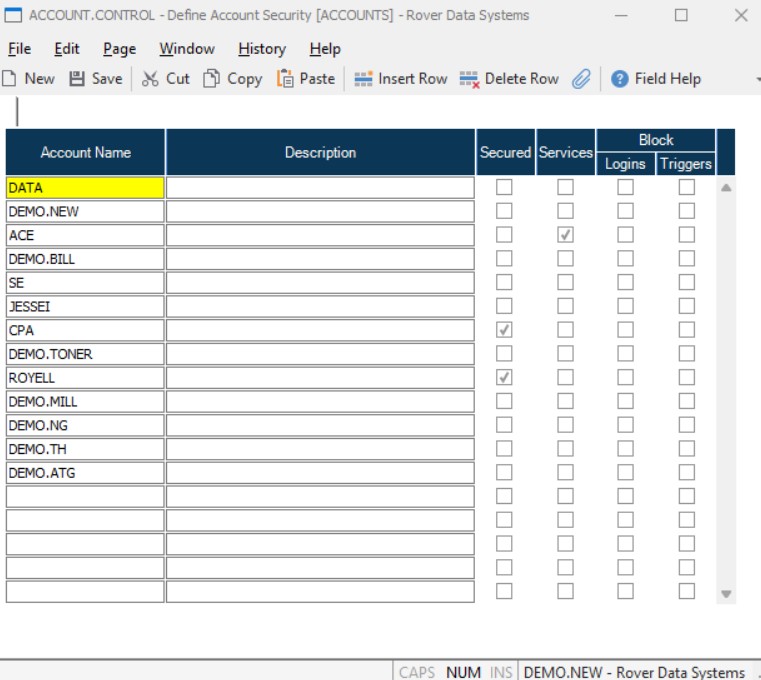Click the Copy icon in toolbar

point(211,79)
